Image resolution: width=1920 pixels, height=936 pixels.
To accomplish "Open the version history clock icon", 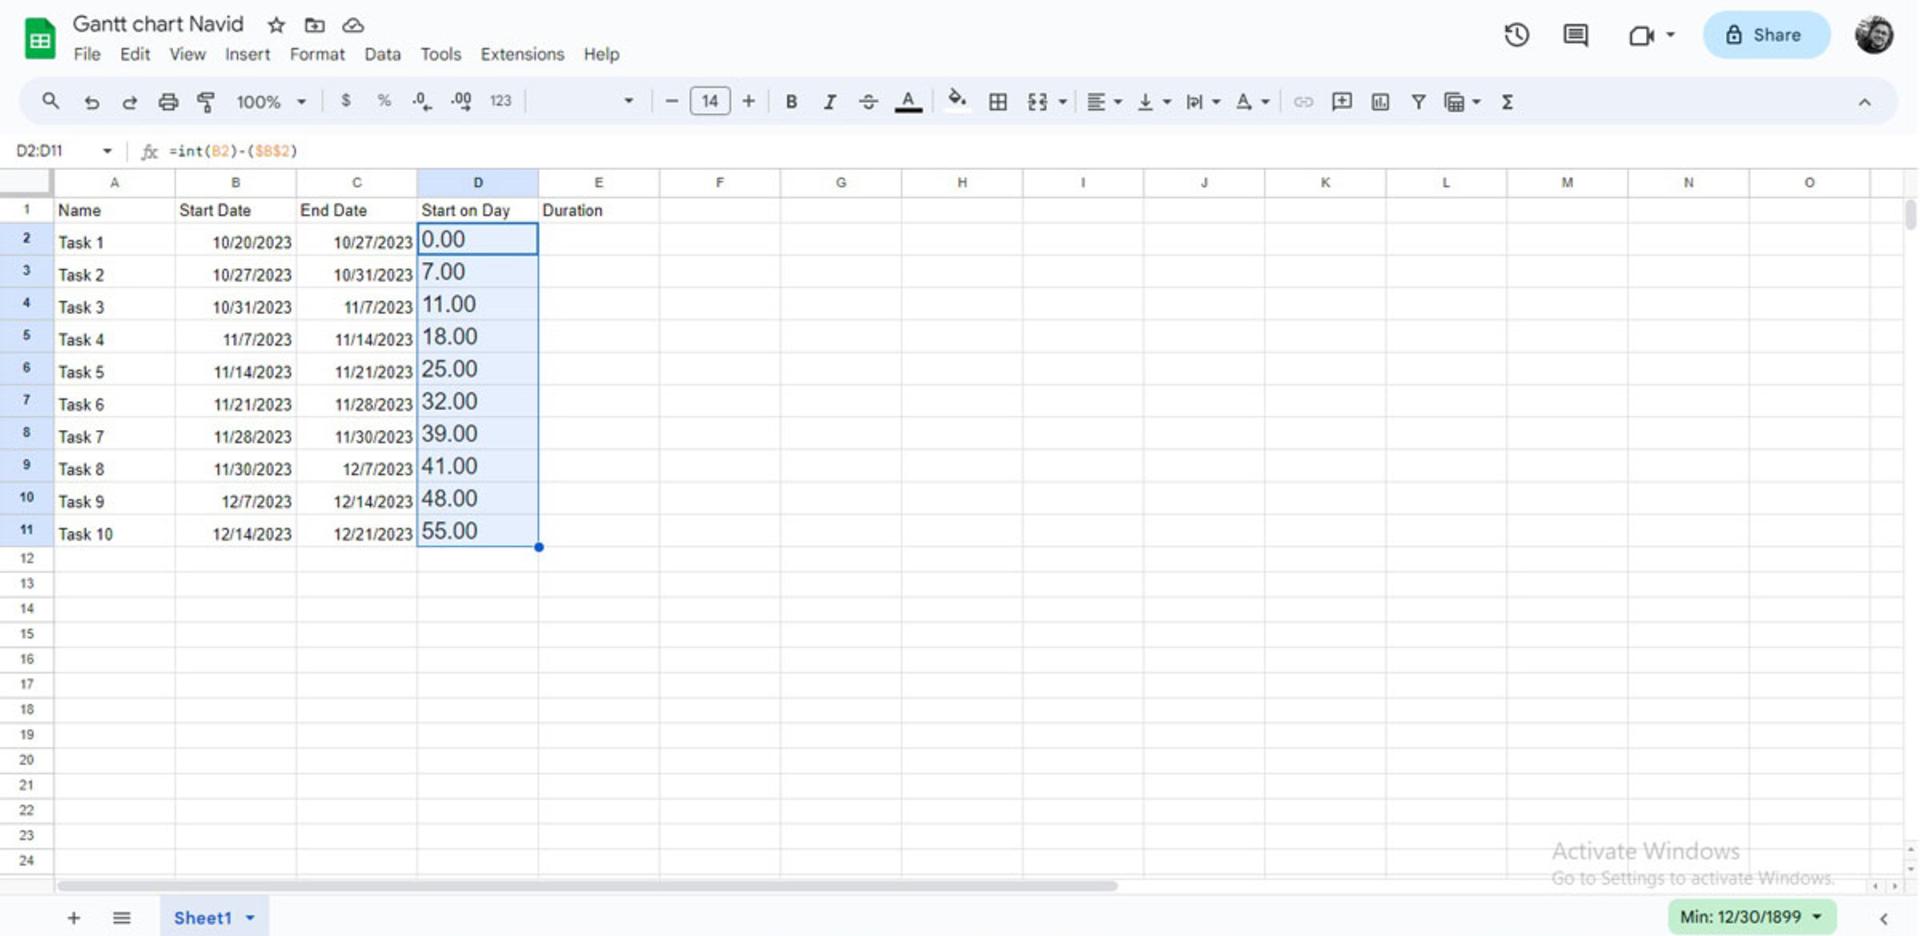I will pos(1516,35).
